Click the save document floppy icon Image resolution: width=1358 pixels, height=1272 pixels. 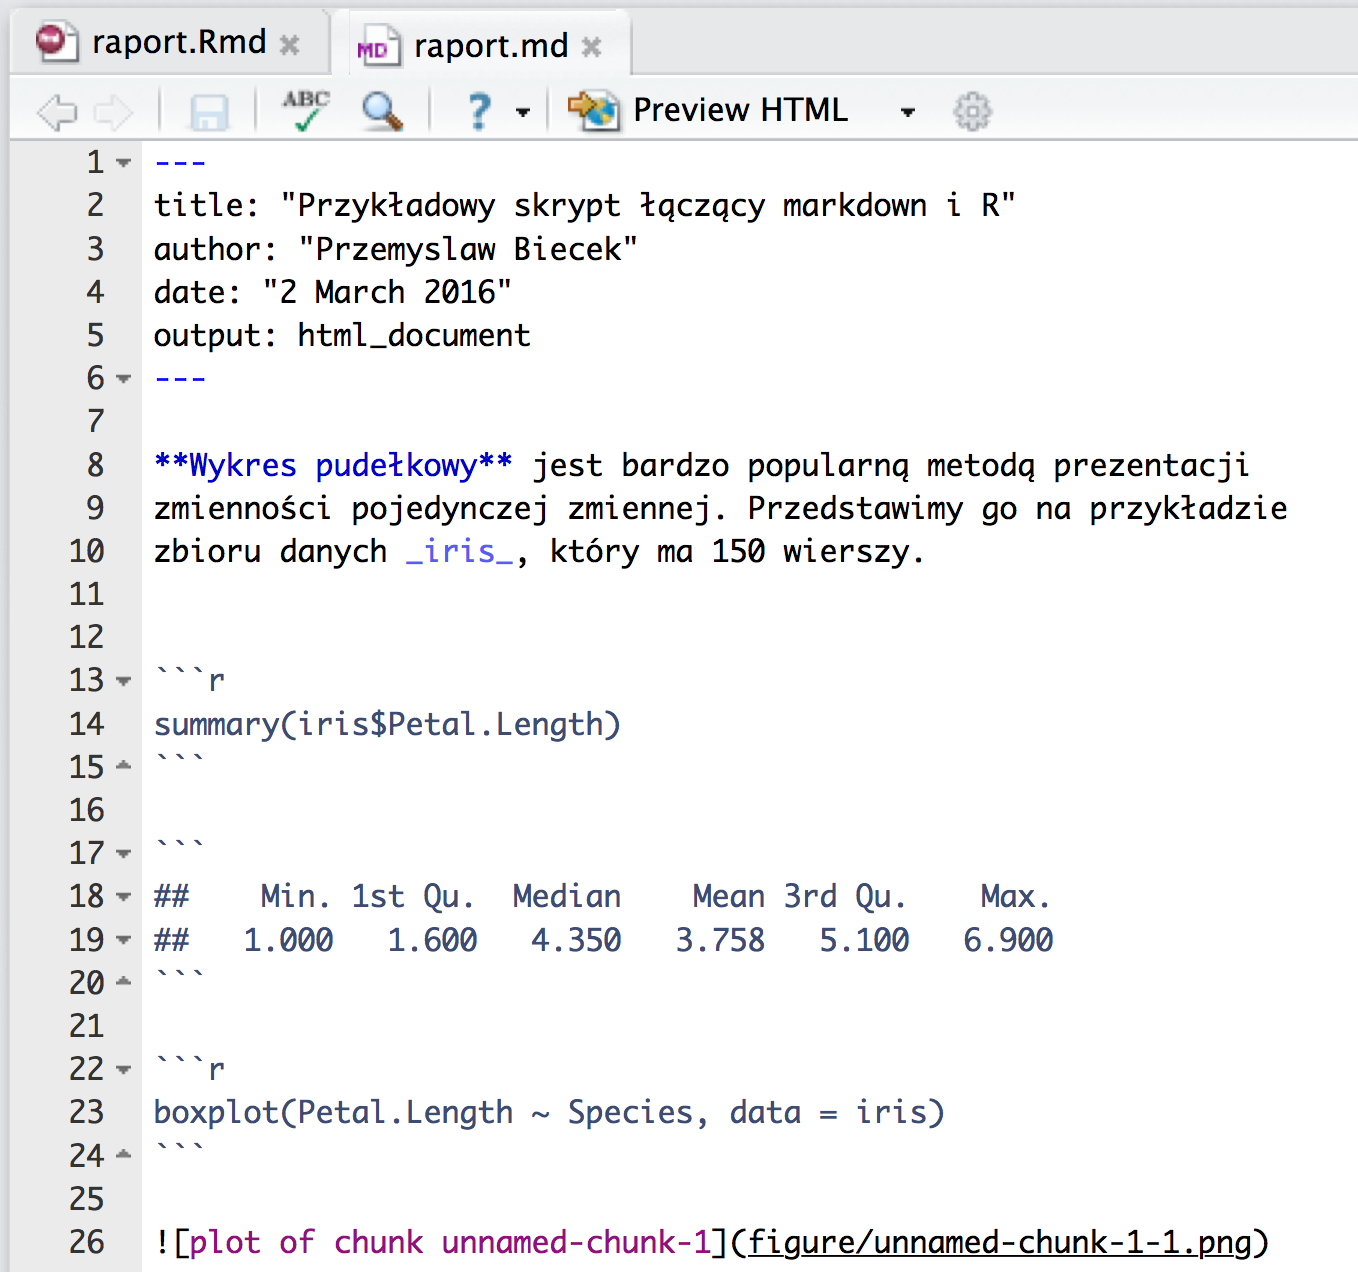(x=209, y=112)
